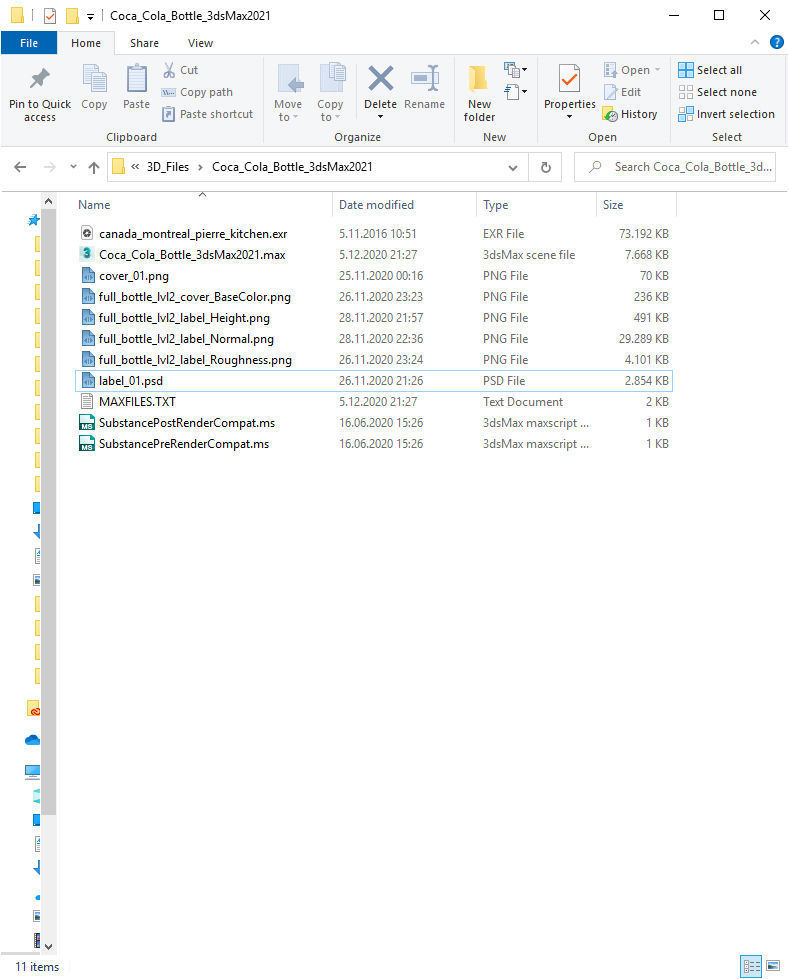Open the Easy access dropdown
Image resolution: width=789 pixels, height=979 pixels.
point(516,92)
